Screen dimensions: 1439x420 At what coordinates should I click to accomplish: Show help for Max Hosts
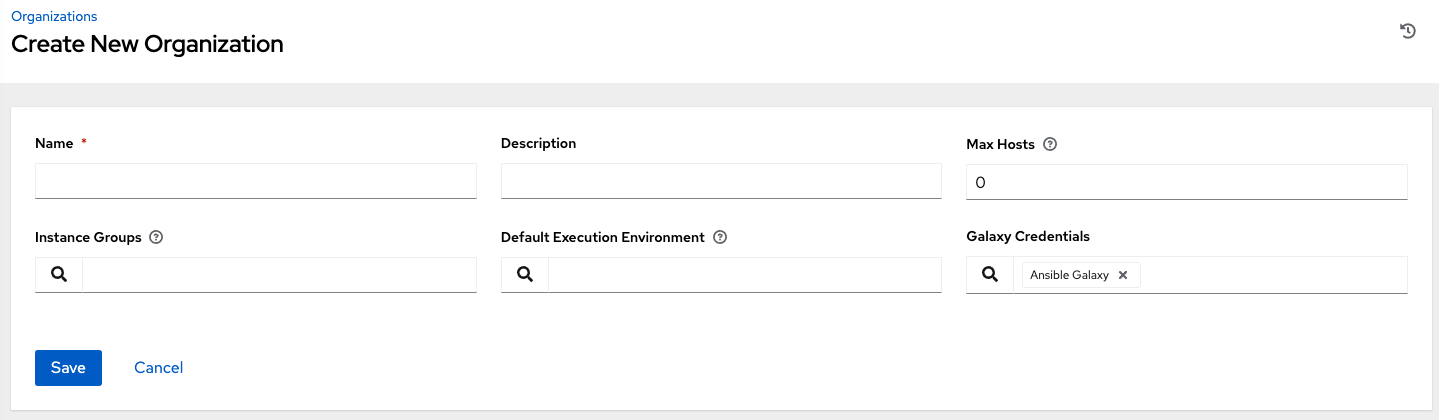coord(1050,144)
